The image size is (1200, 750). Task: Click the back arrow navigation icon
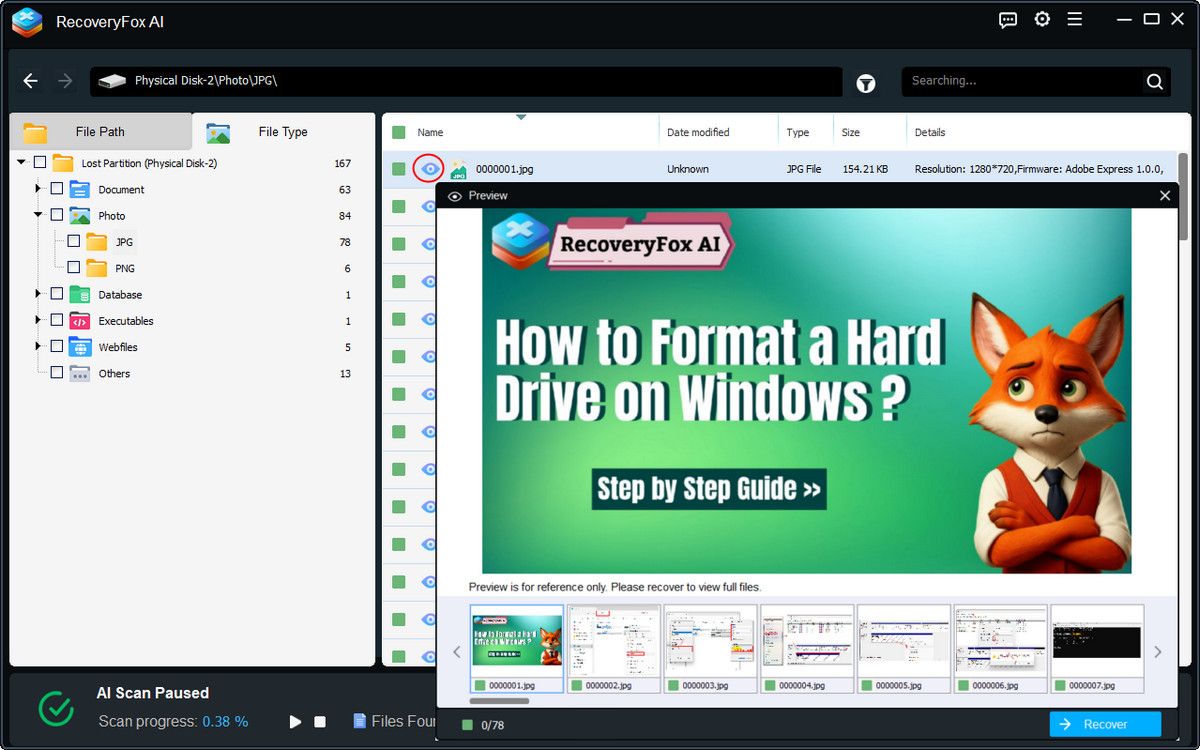[x=31, y=81]
